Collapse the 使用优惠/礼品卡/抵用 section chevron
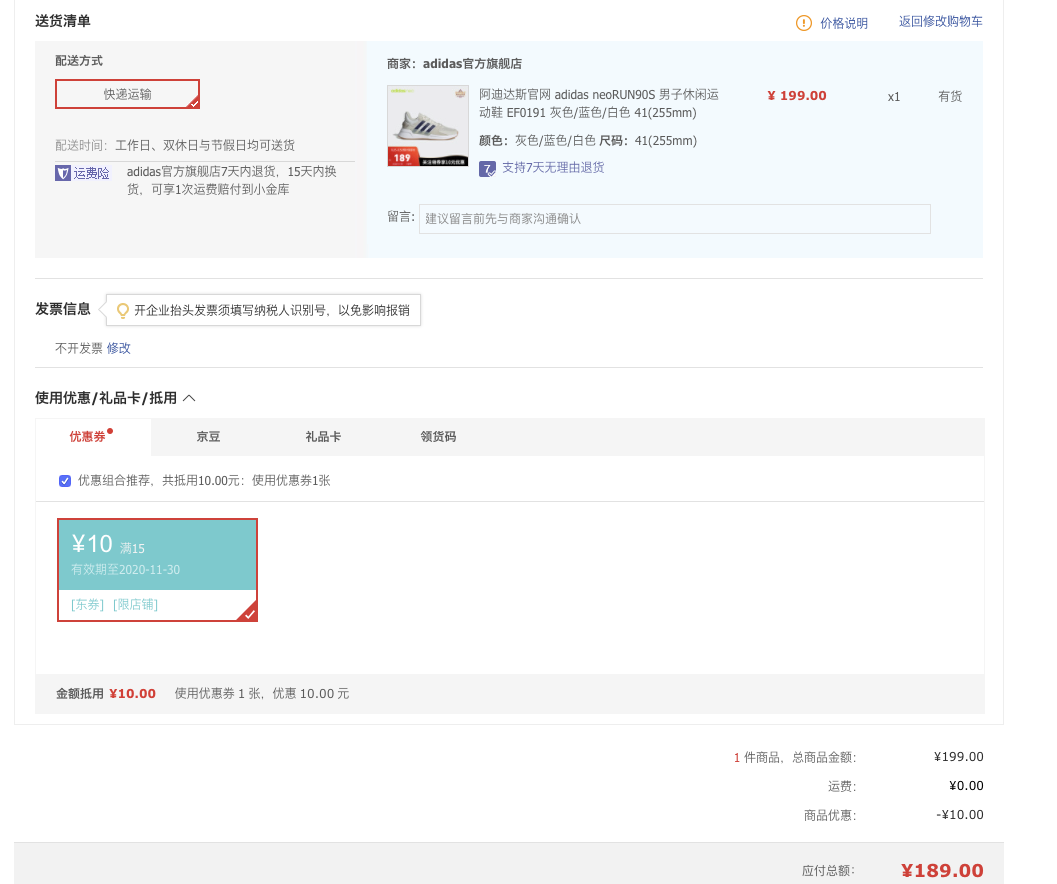The height and width of the screenshot is (884, 1057). click(189, 398)
